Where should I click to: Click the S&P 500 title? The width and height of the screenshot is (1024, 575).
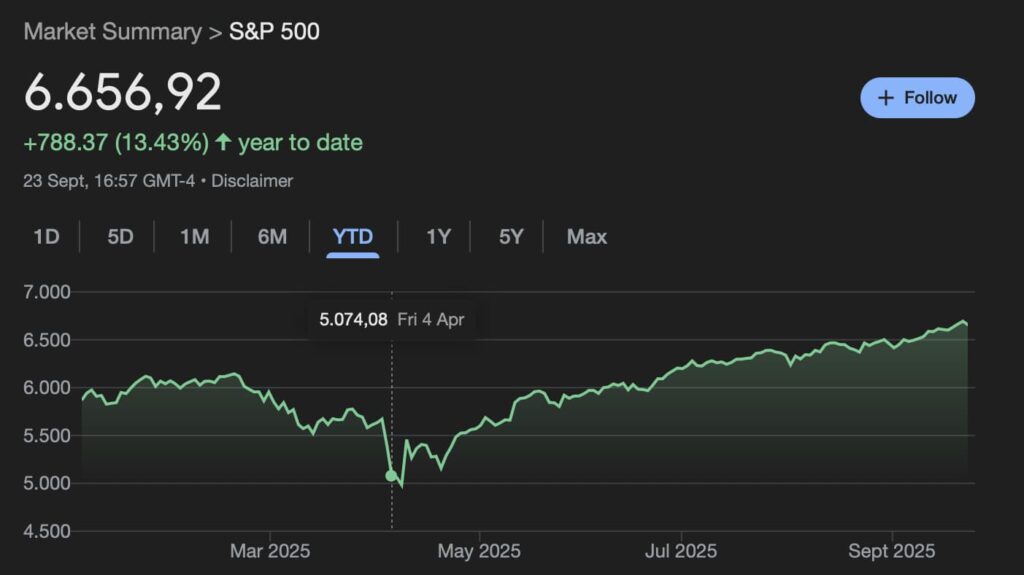[274, 31]
